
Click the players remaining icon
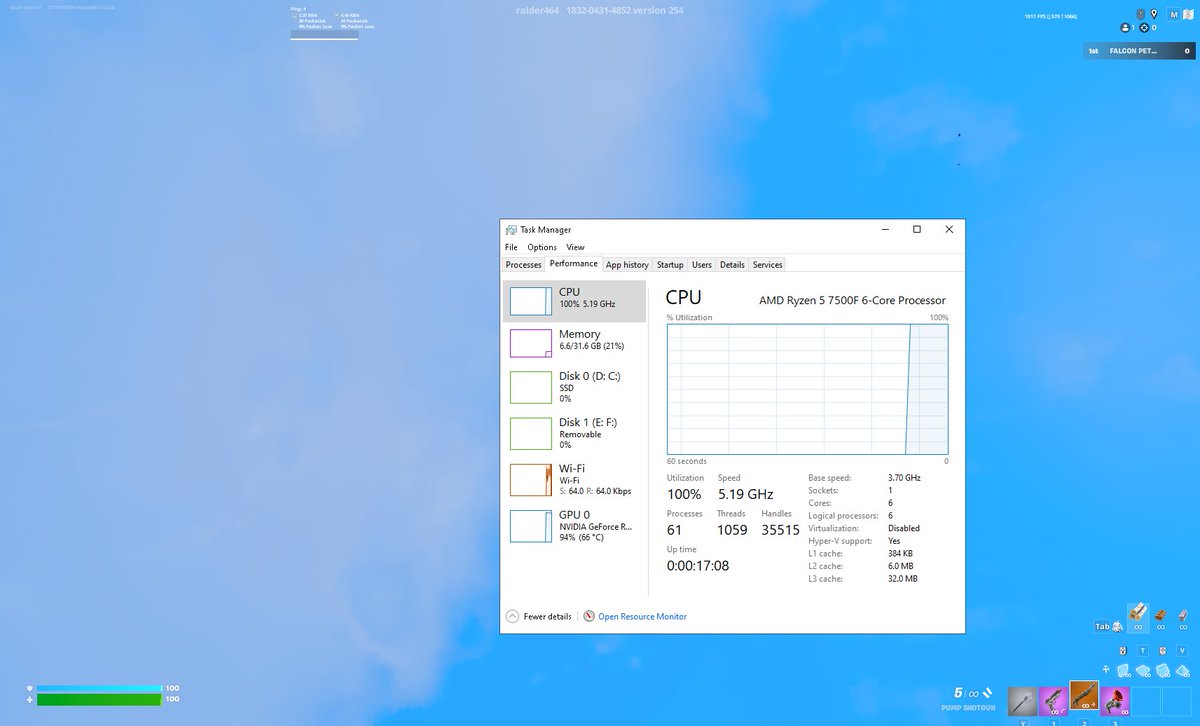(x=1125, y=28)
